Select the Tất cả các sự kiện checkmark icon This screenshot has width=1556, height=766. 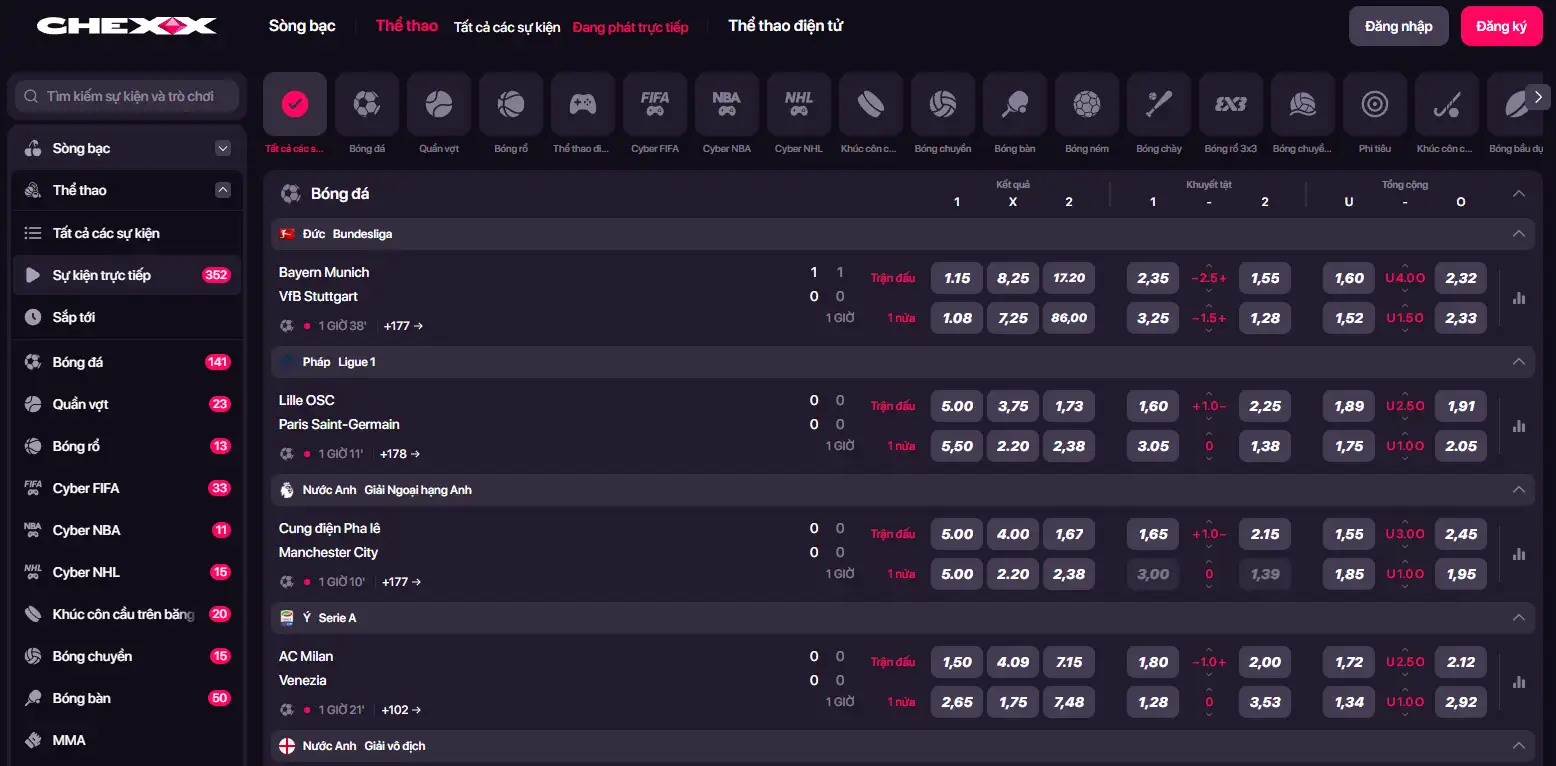tap(295, 104)
